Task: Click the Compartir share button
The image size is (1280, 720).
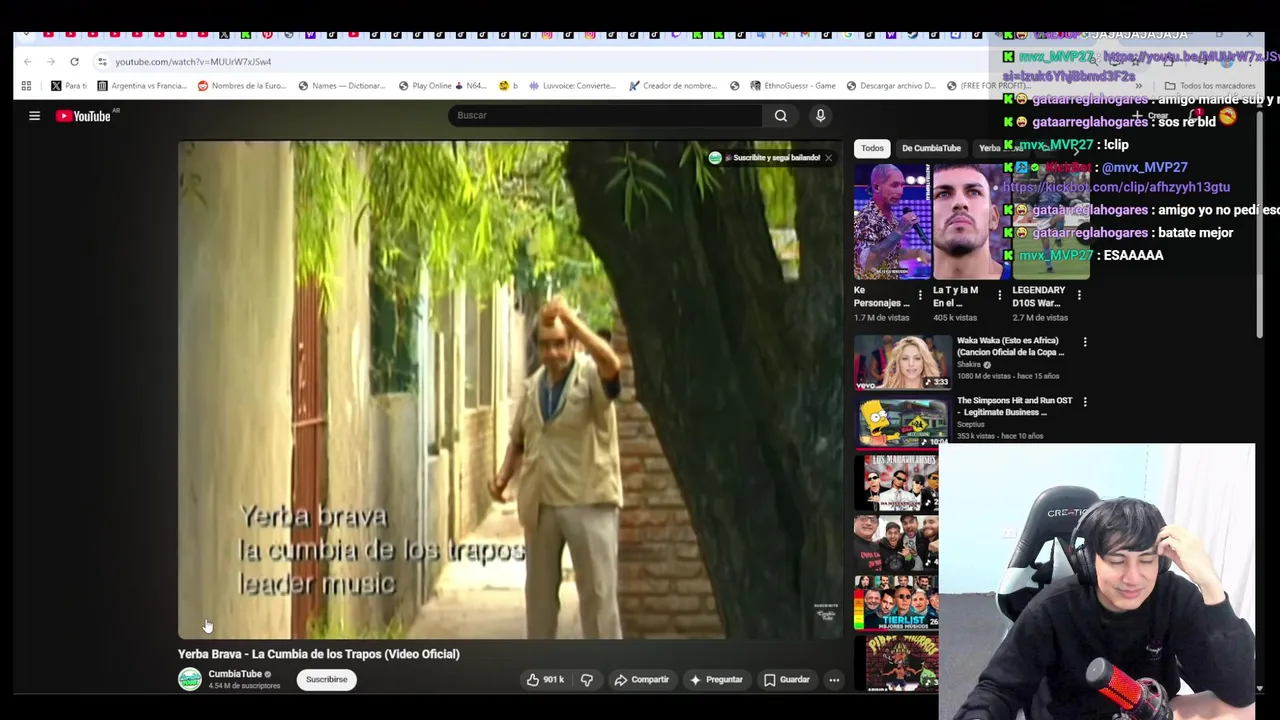Action: [642, 680]
